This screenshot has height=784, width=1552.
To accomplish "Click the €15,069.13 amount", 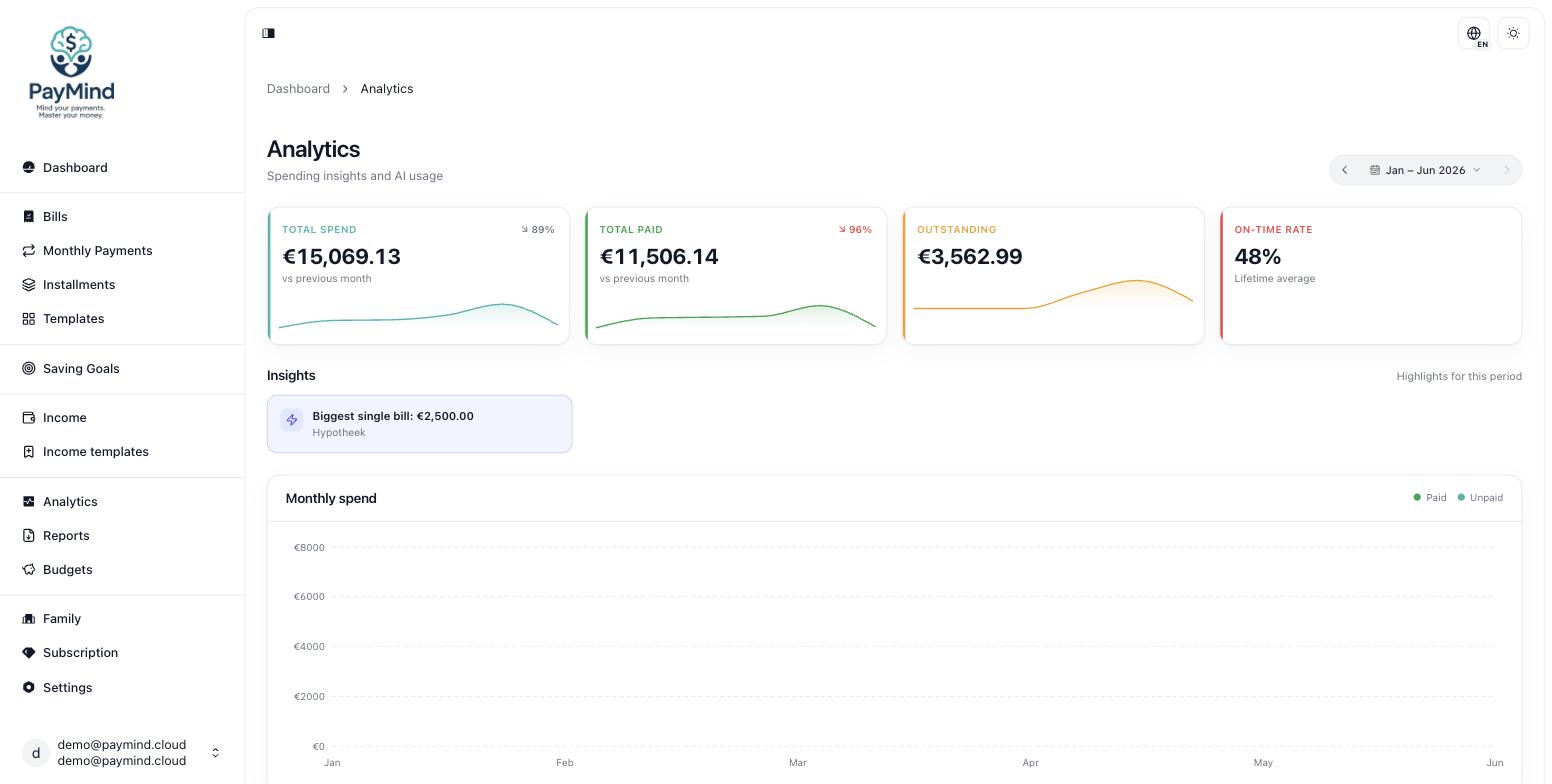I will [x=341, y=257].
